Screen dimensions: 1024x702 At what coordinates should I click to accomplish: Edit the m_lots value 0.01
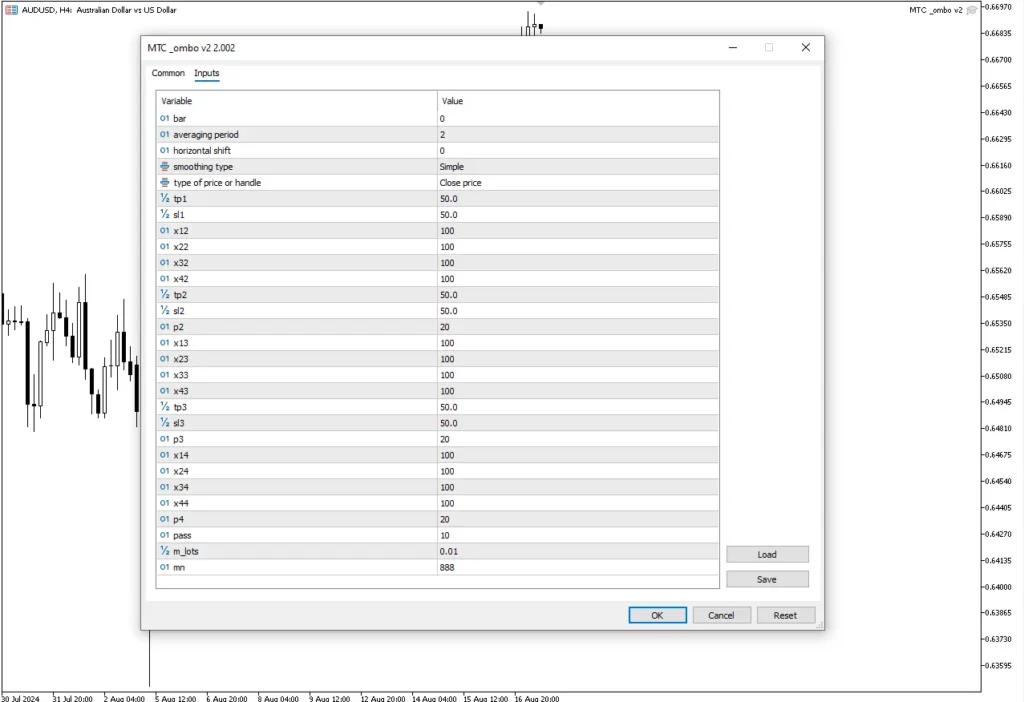tap(578, 551)
